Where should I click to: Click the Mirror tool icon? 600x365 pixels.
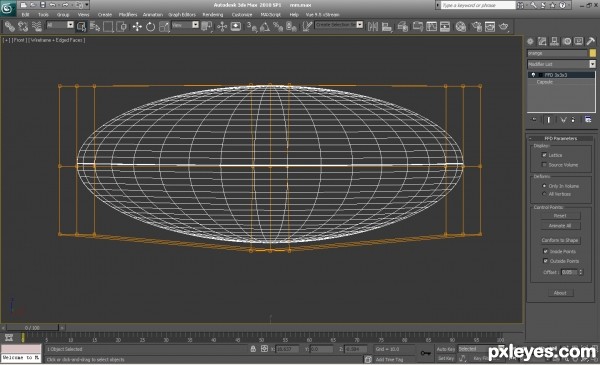click(373, 26)
